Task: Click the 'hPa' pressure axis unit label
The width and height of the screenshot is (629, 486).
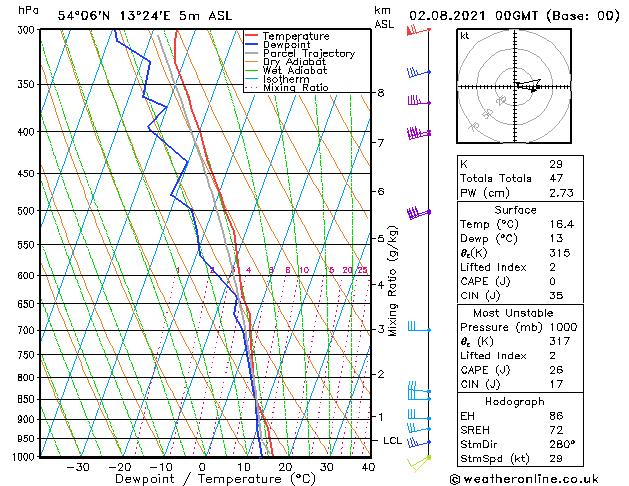Action: point(28,11)
